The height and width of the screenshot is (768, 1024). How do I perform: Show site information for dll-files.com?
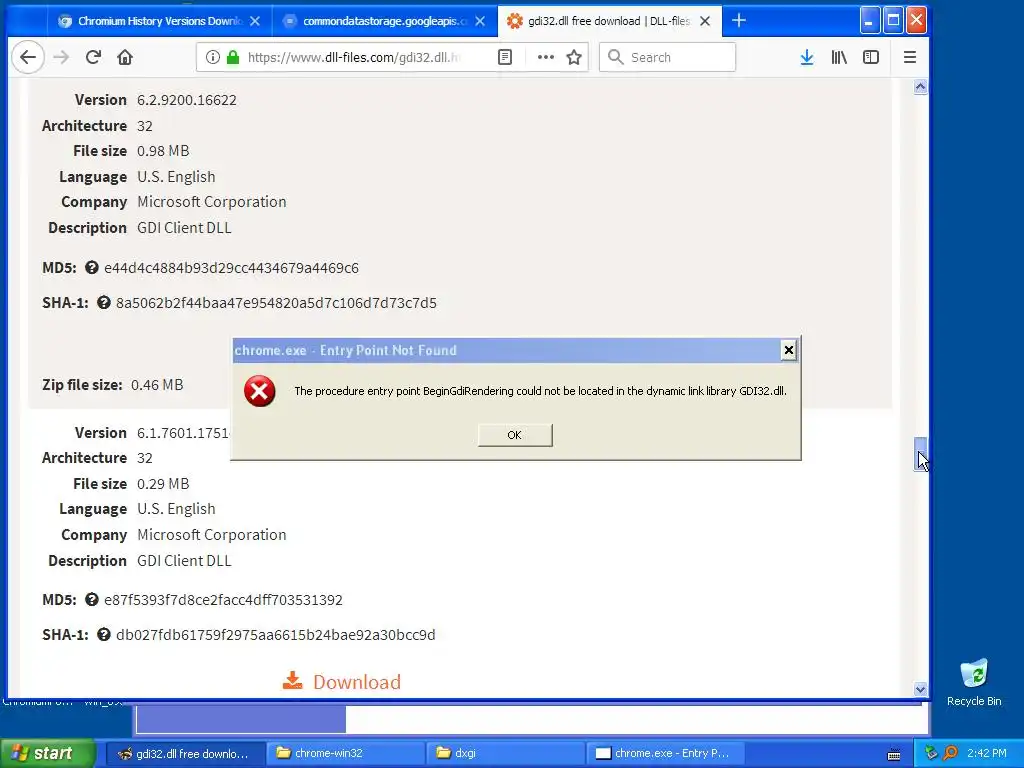point(212,57)
